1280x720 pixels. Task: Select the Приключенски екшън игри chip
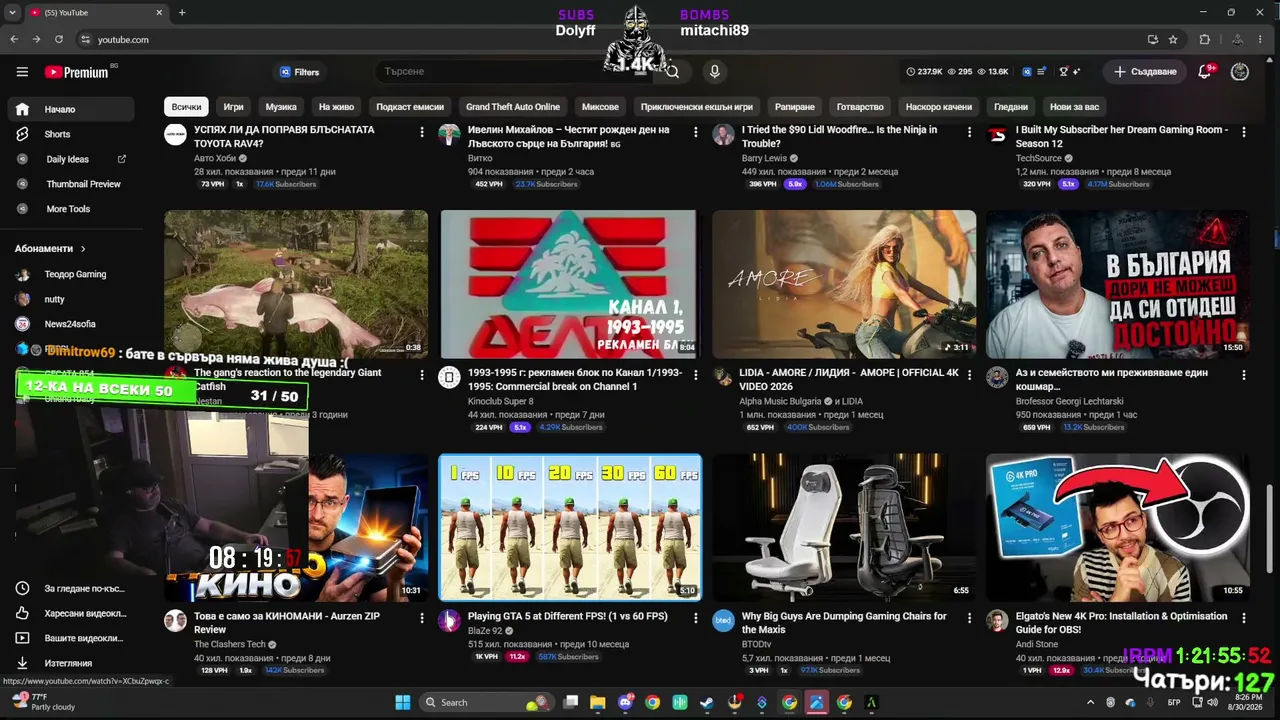(x=697, y=107)
